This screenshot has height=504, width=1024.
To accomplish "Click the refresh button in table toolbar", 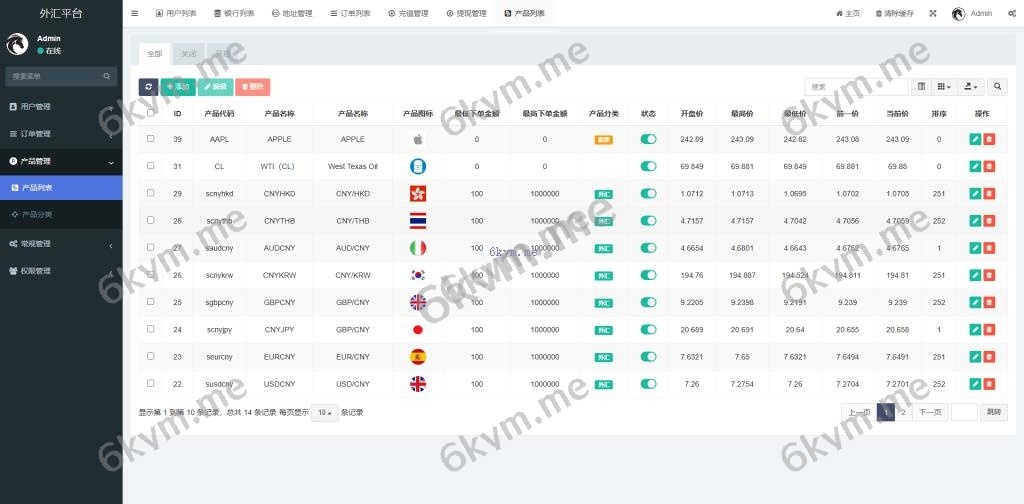I will pyautogui.click(x=148, y=87).
